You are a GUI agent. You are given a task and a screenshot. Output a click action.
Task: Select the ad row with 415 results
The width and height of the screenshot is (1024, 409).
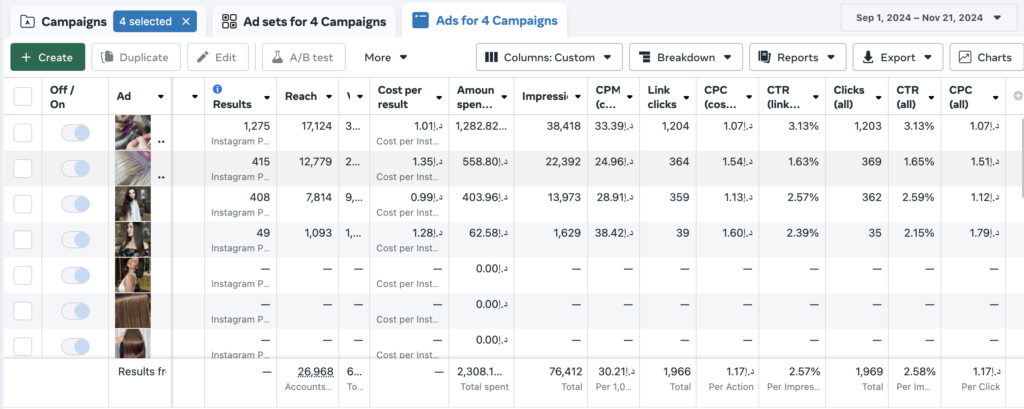pyautogui.click(x=23, y=169)
